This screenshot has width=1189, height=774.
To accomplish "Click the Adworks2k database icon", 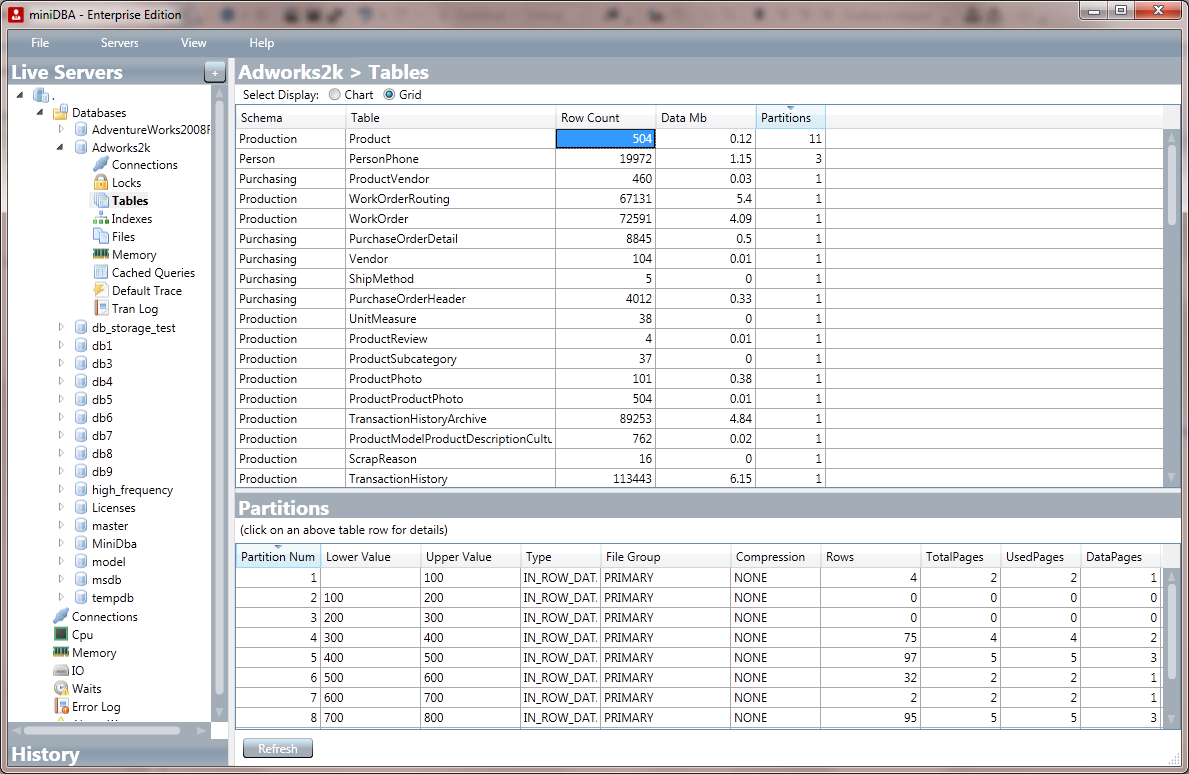I will point(81,147).
